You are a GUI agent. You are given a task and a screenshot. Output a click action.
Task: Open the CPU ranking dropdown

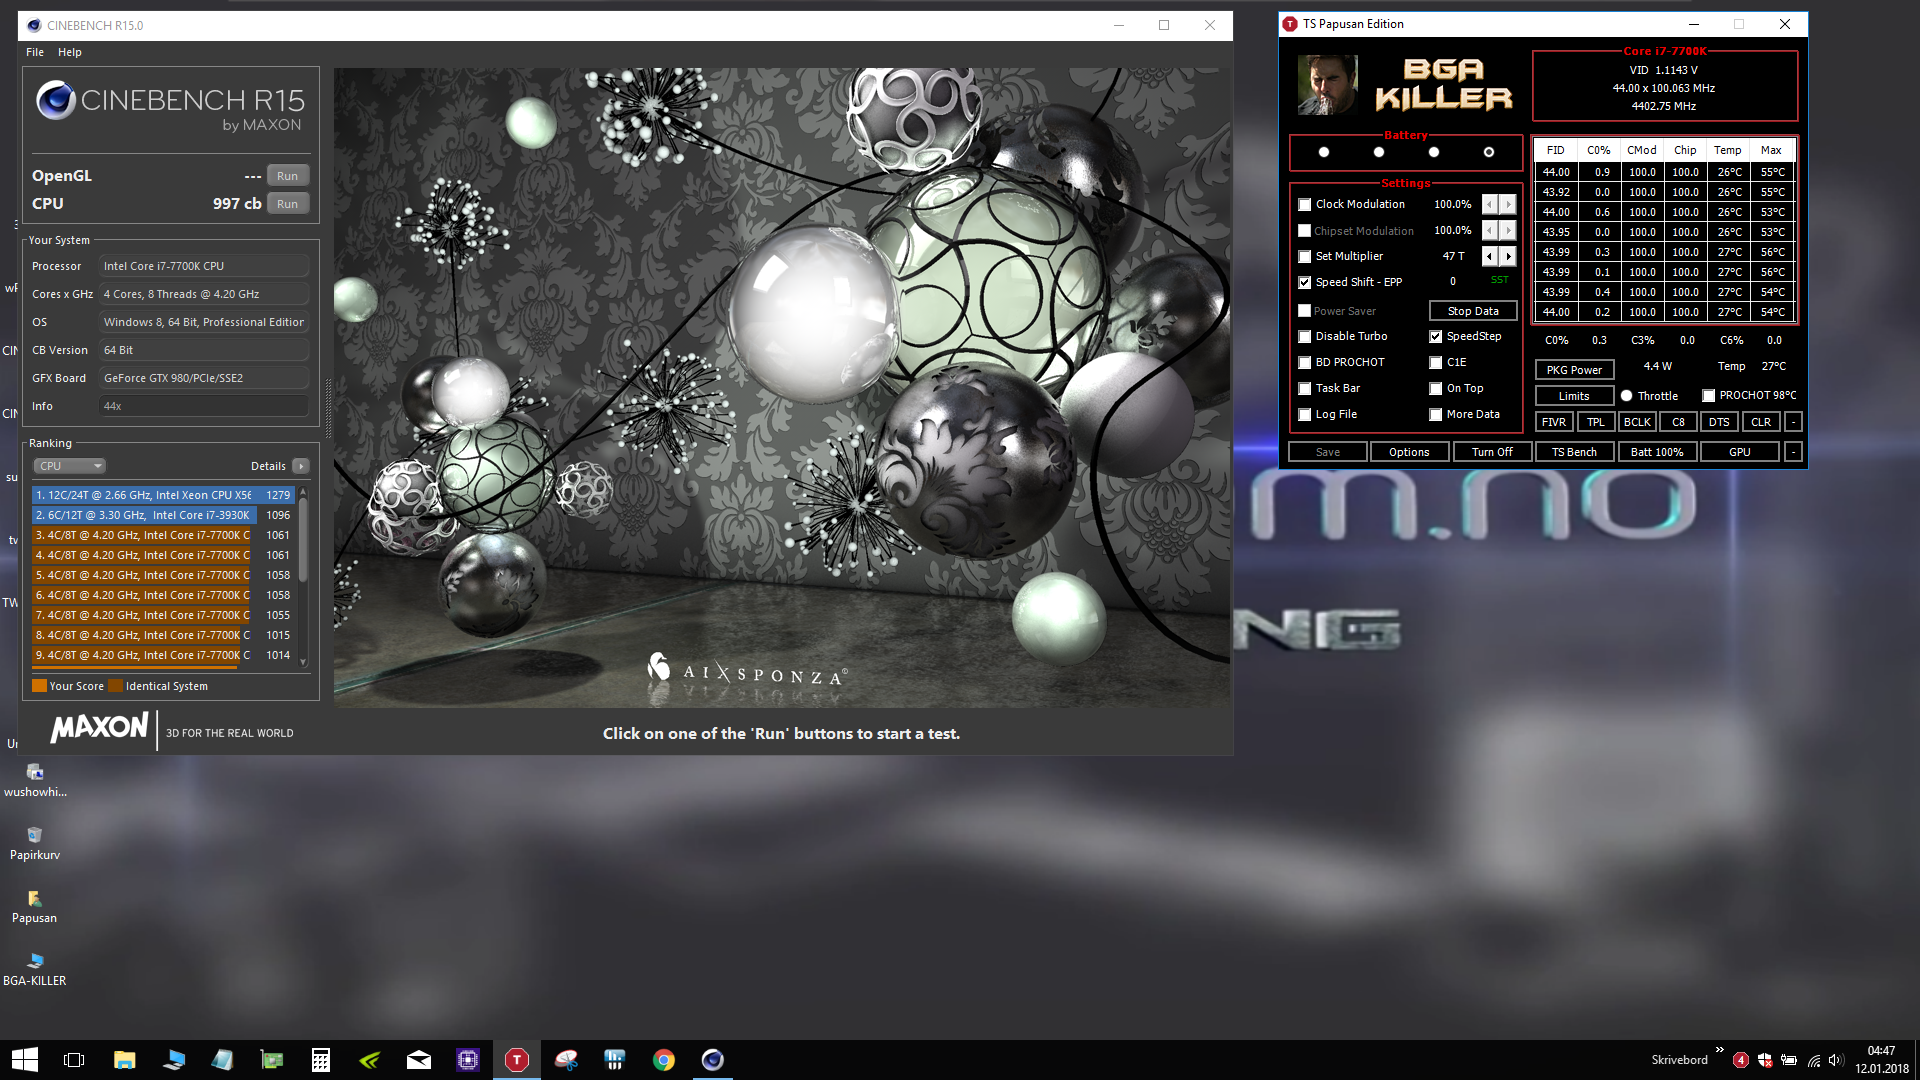pyautogui.click(x=70, y=466)
